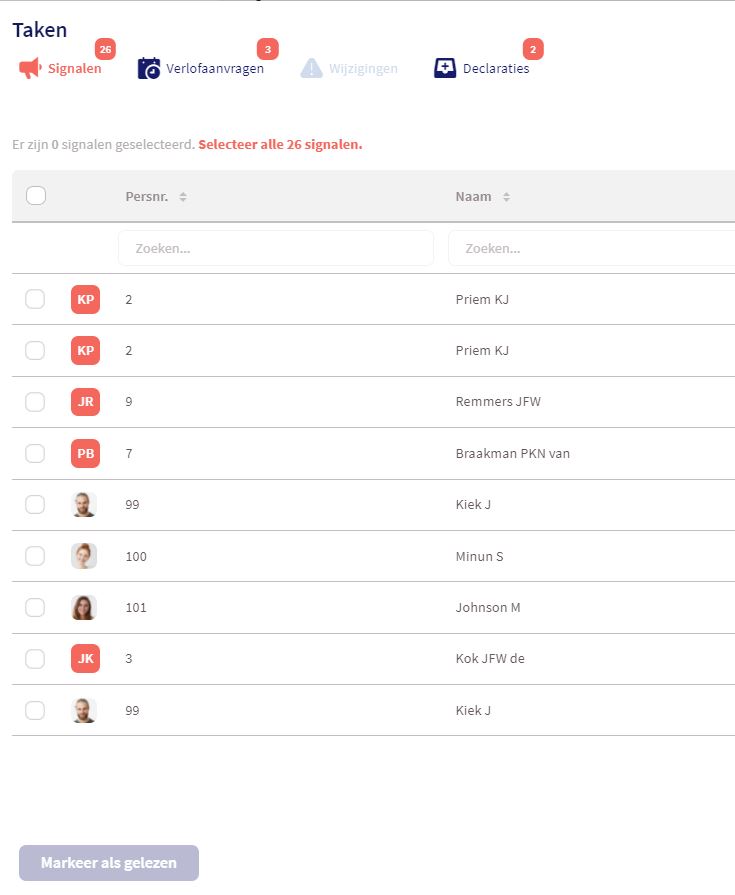Click the Declaraties inbox icon

pos(445,69)
